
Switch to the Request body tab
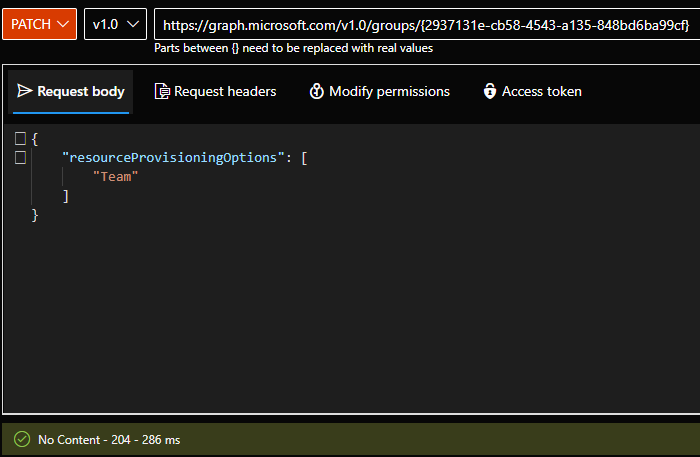(x=71, y=91)
